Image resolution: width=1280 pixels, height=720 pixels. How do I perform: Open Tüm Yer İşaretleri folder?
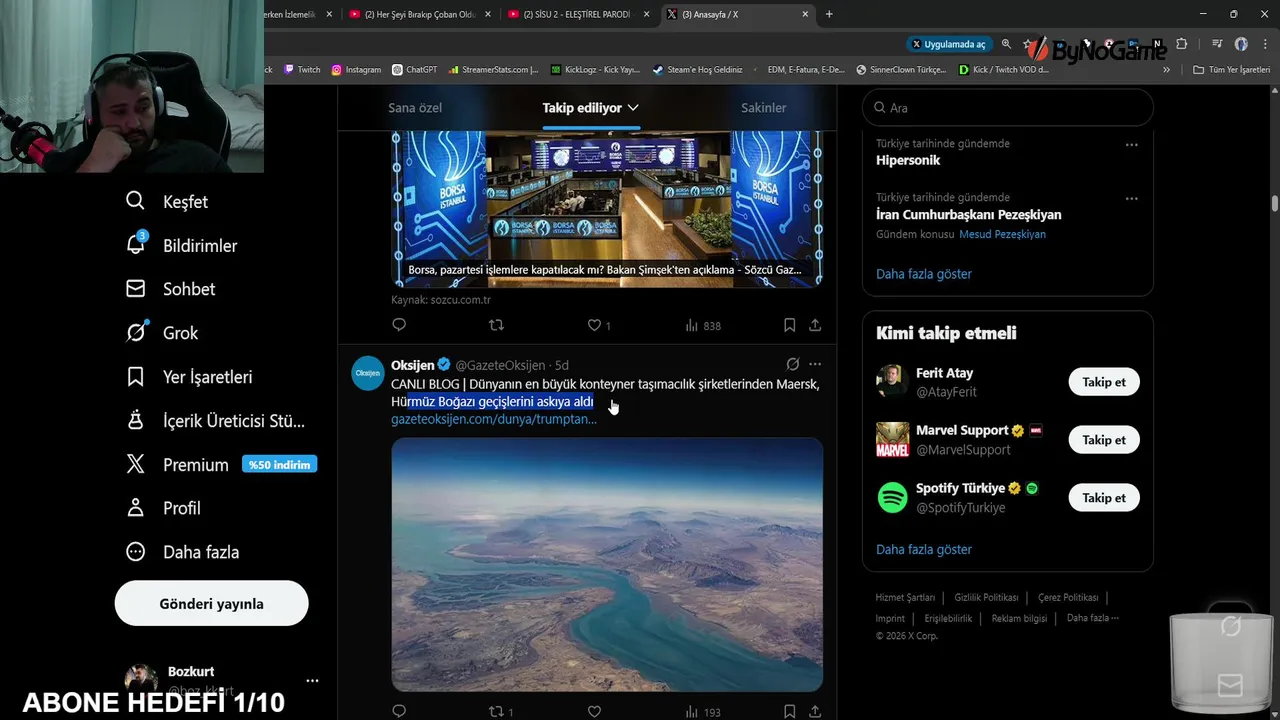1231,70
